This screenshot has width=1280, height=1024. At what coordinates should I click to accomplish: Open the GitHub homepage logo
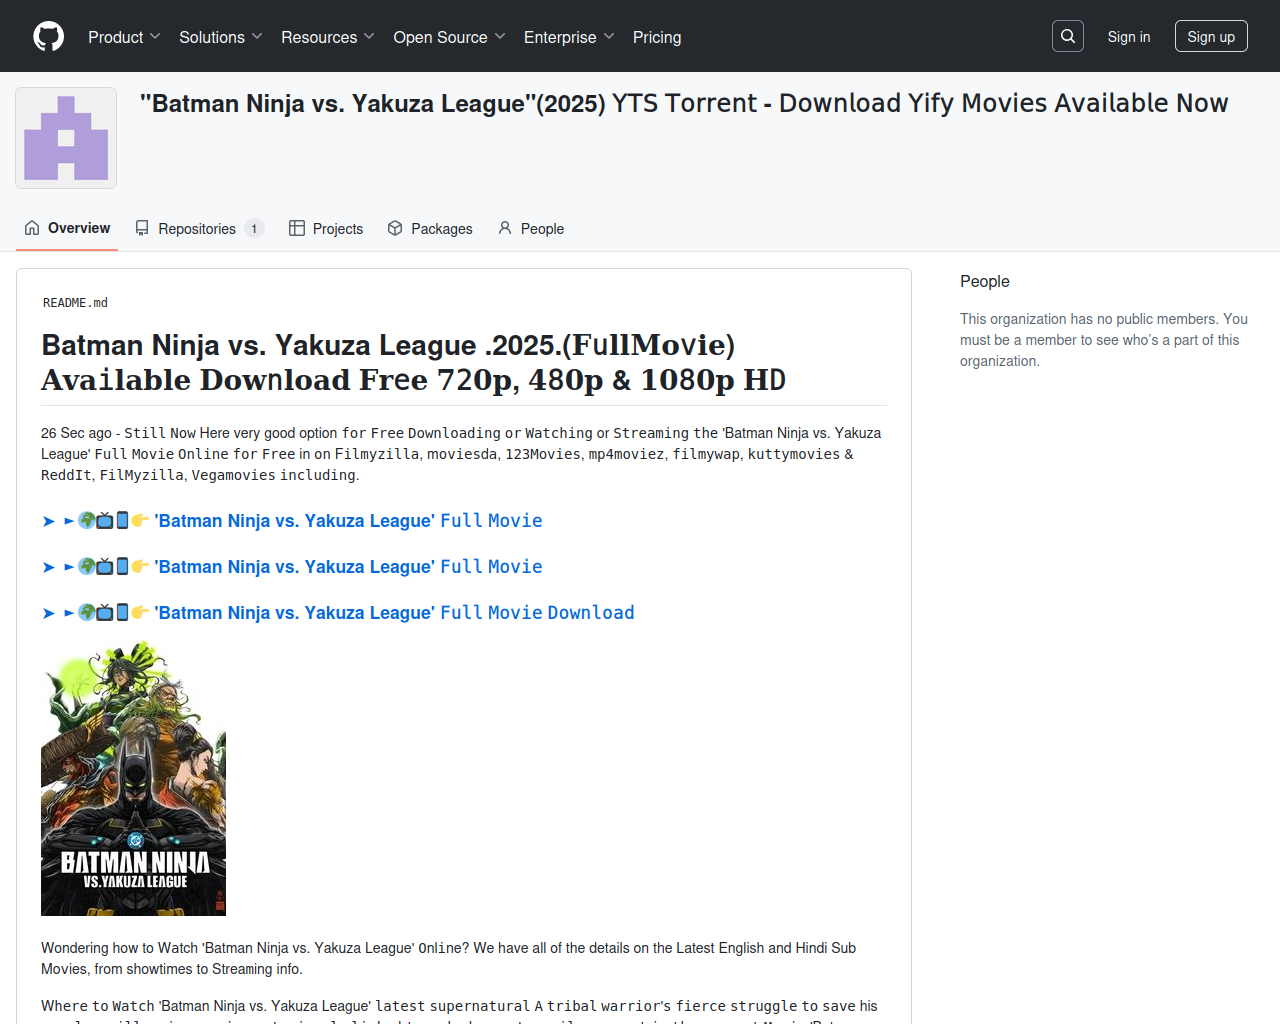[x=49, y=37]
